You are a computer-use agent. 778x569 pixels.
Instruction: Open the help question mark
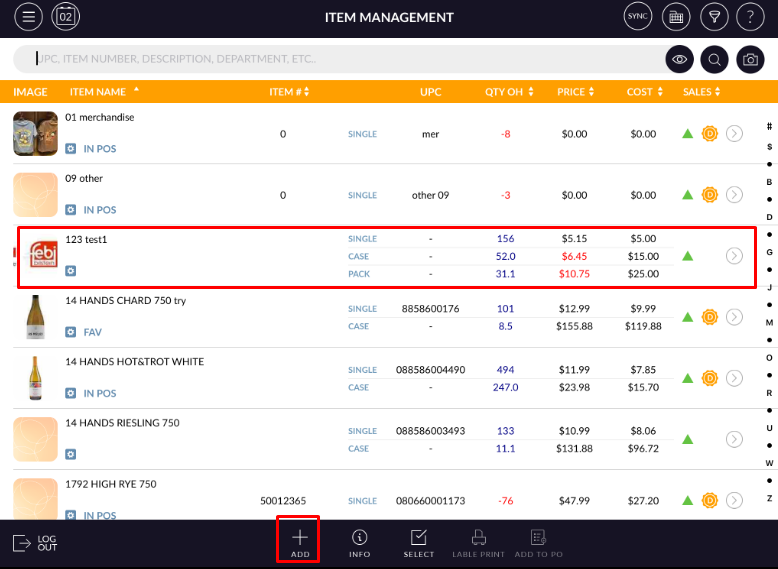pos(750,17)
